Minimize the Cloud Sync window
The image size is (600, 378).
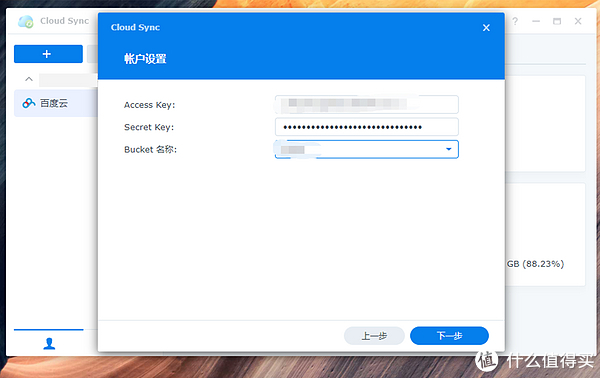click(536, 21)
